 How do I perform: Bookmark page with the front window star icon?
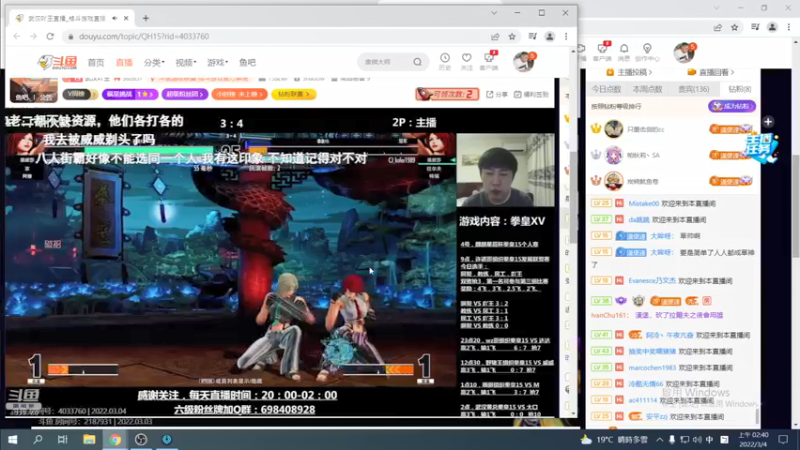coord(512,36)
